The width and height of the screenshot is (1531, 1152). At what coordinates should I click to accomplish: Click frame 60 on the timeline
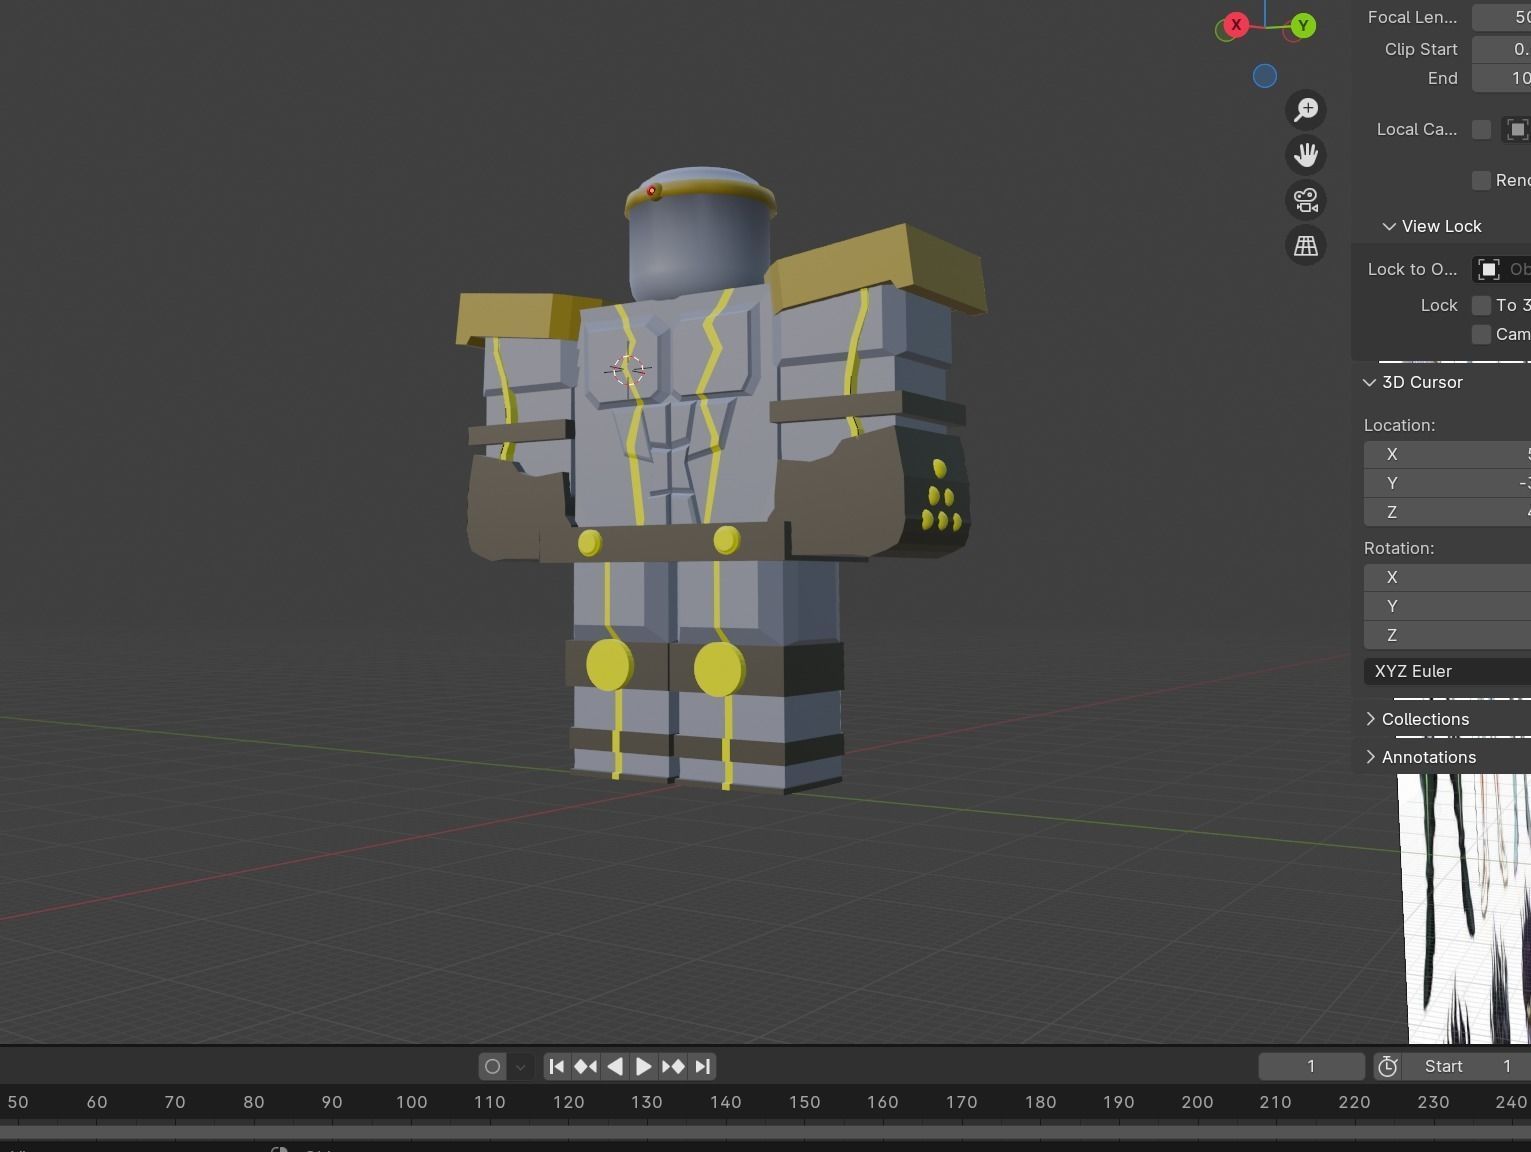point(97,1102)
